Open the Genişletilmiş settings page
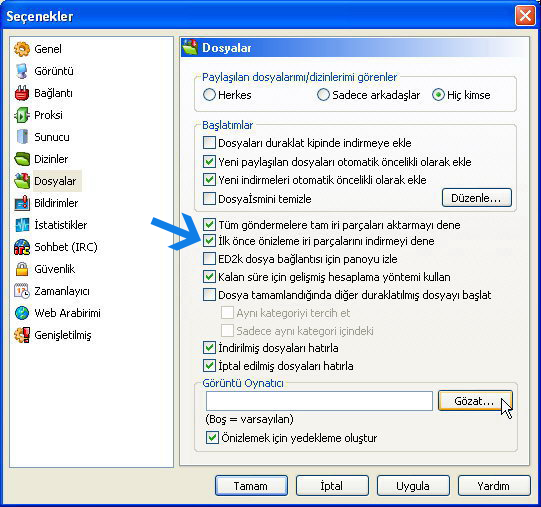Viewport: 541px width, 507px height. tap(63, 335)
